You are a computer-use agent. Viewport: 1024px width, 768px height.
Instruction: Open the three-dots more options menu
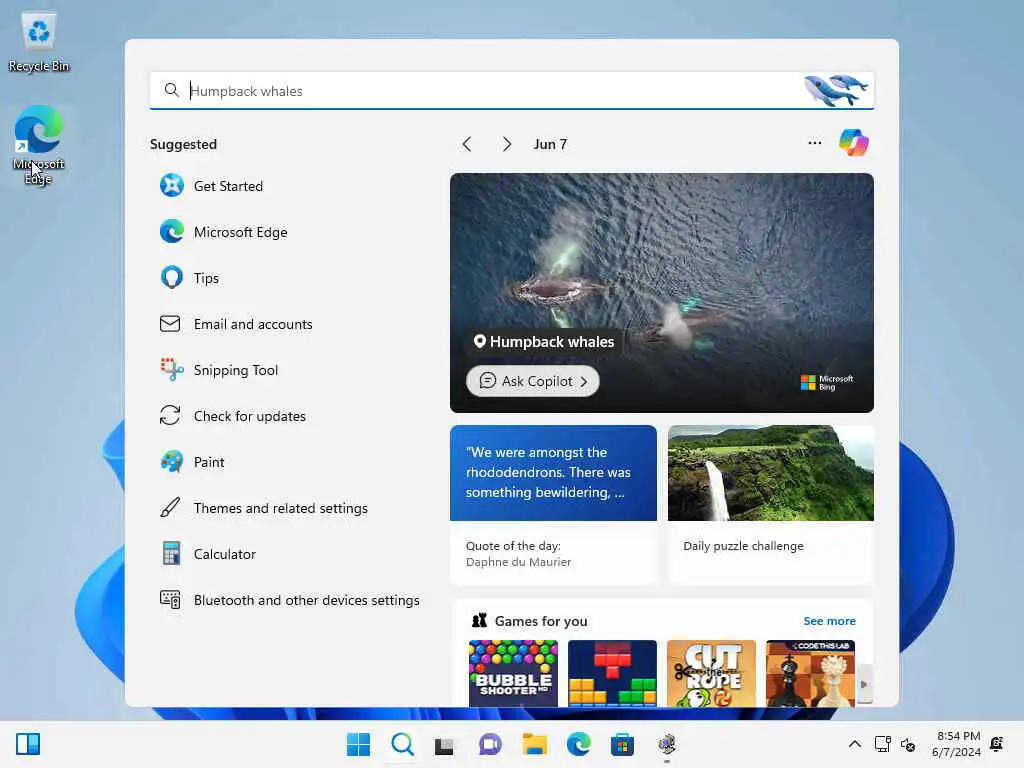click(814, 142)
